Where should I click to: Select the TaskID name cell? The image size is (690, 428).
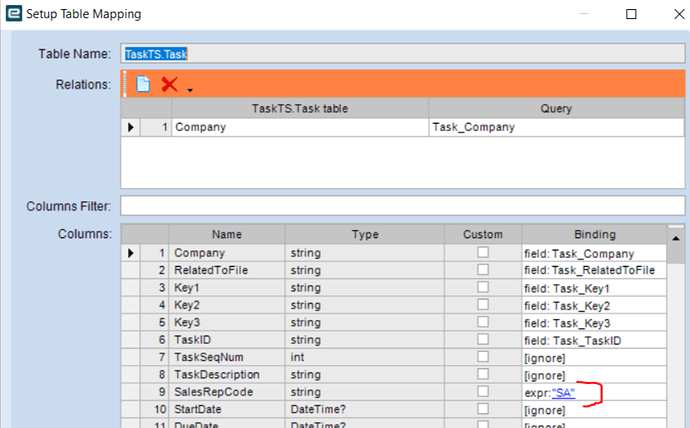click(x=227, y=340)
